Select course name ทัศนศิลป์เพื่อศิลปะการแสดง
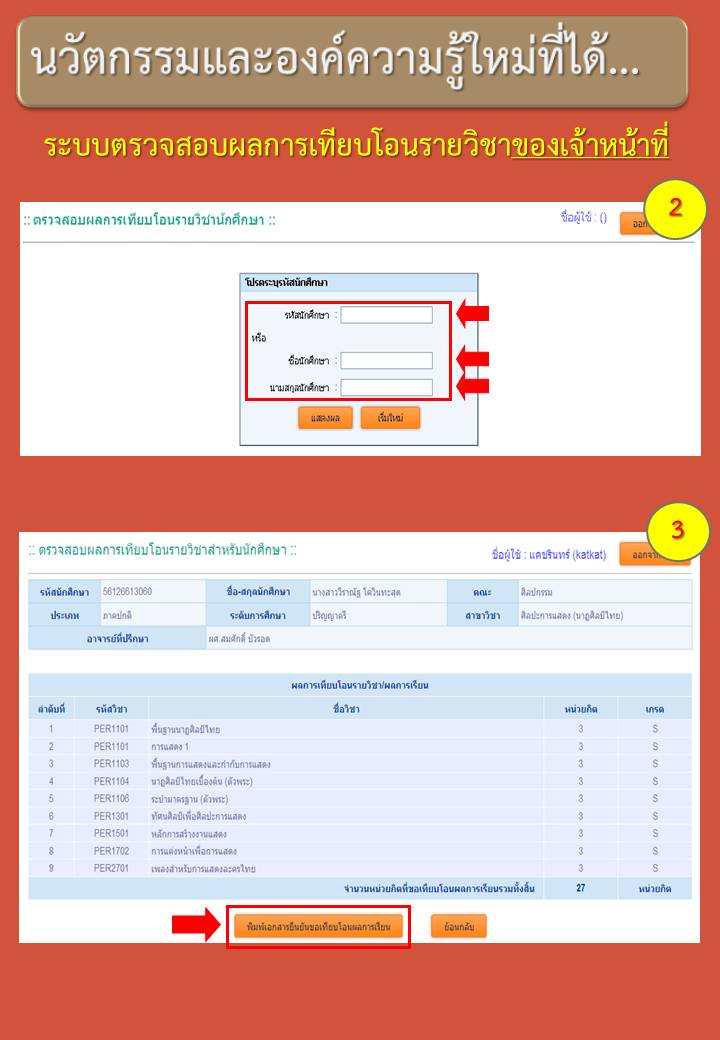The height and width of the screenshot is (1040, 720). tap(199, 816)
